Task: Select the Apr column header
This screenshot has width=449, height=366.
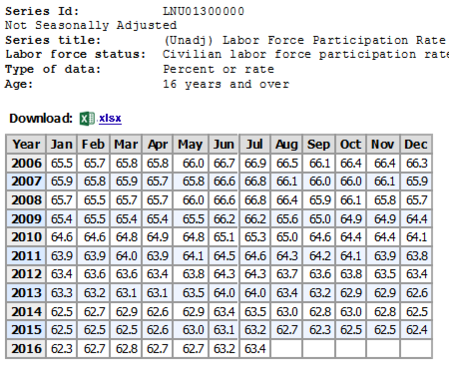Action: (x=158, y=144)
